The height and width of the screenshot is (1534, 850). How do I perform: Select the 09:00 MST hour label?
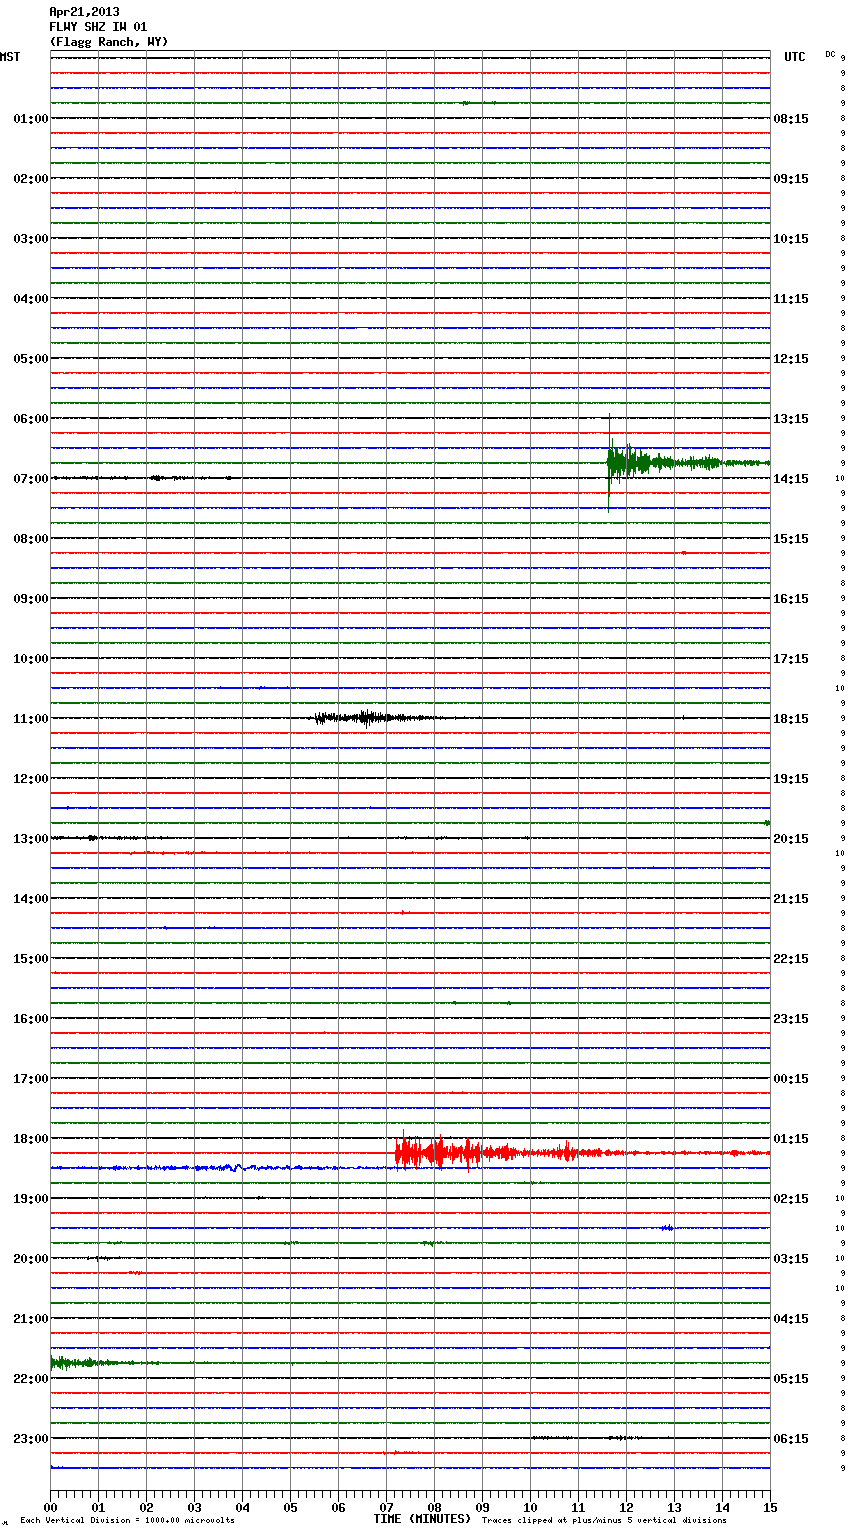[x=31, y=599]
